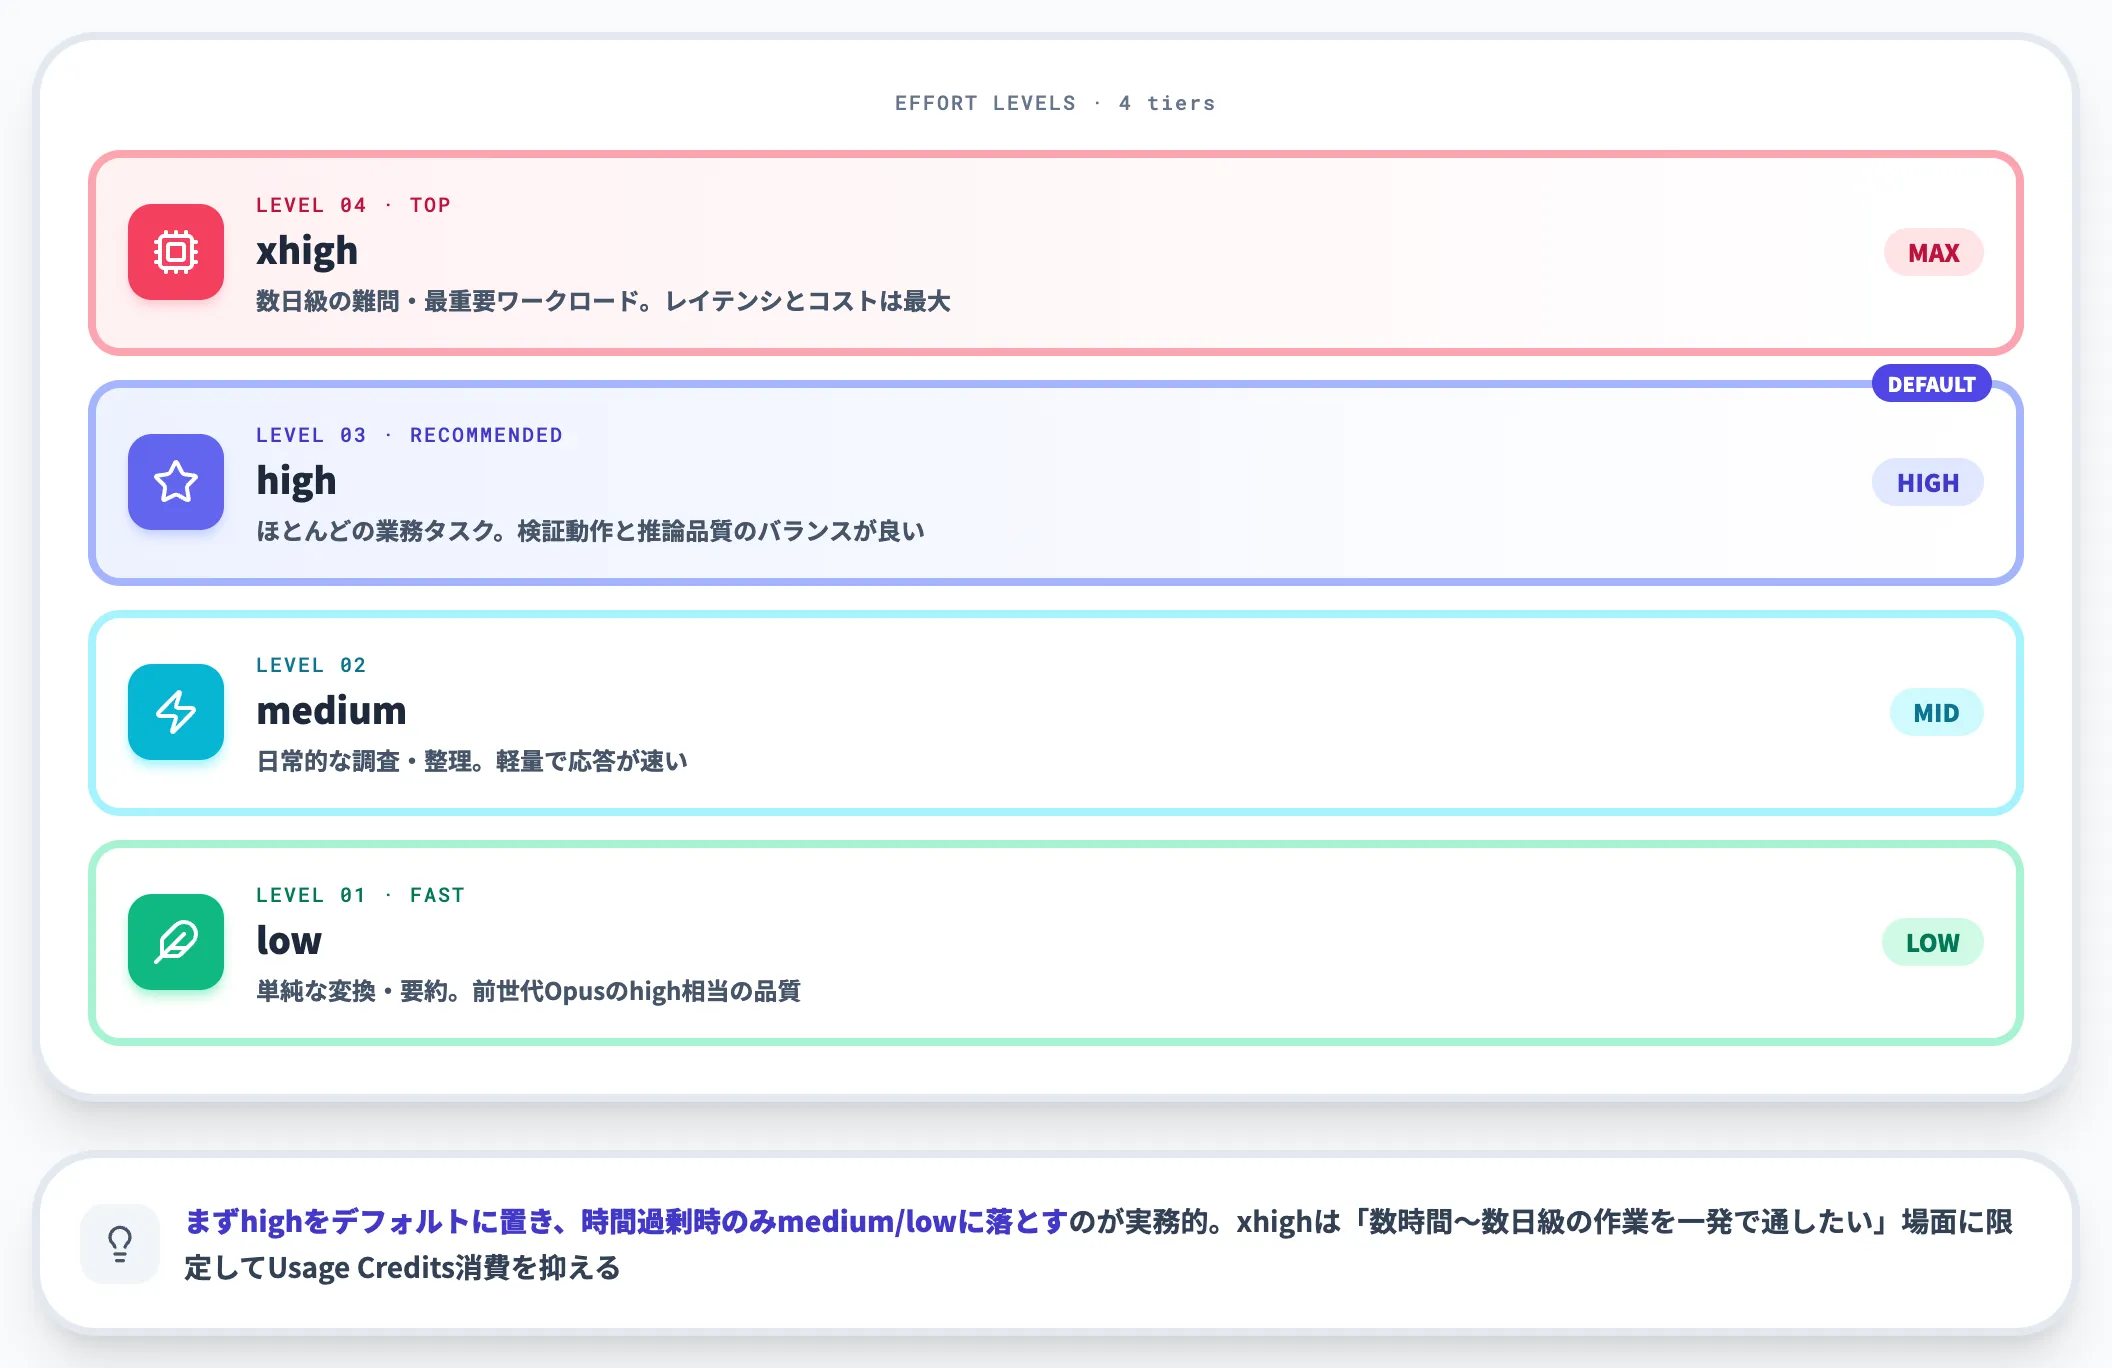Select the medium level title
The height and width of the screenshot is (1368, 2112).
(x=331, y=710)
